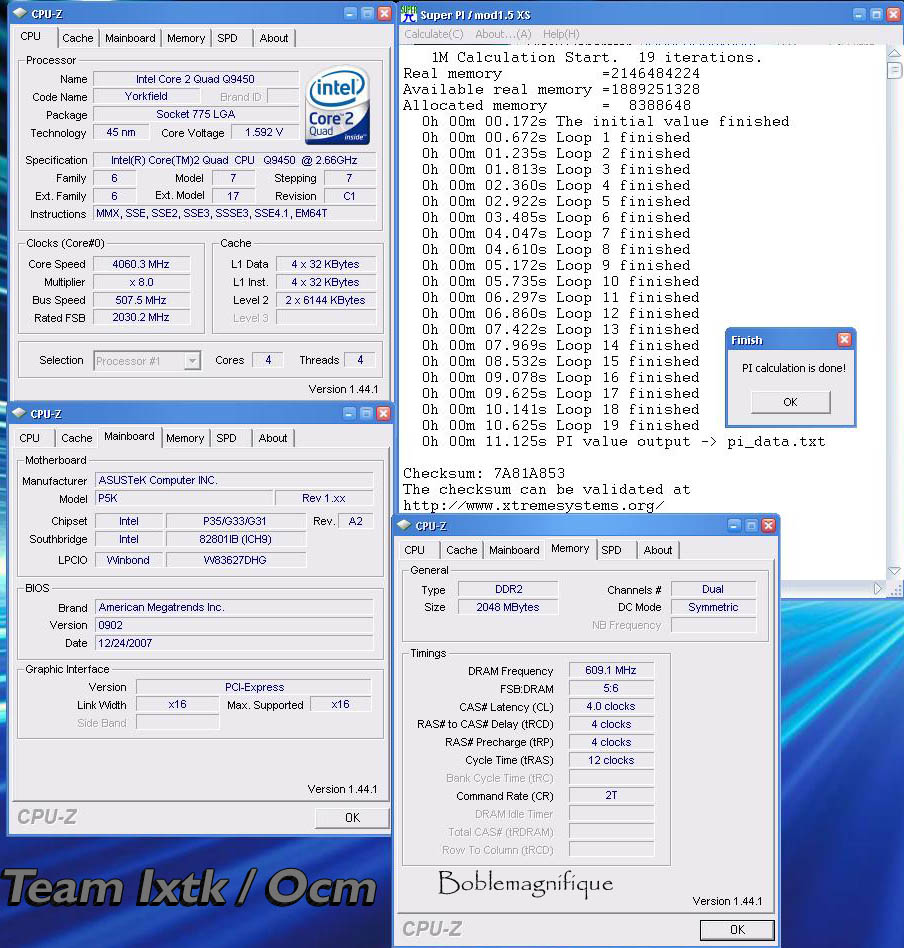Screen dimensions: 904x948
Task: Click Super PI scrollbar down arrow
Action: click(x=894, y=571)
